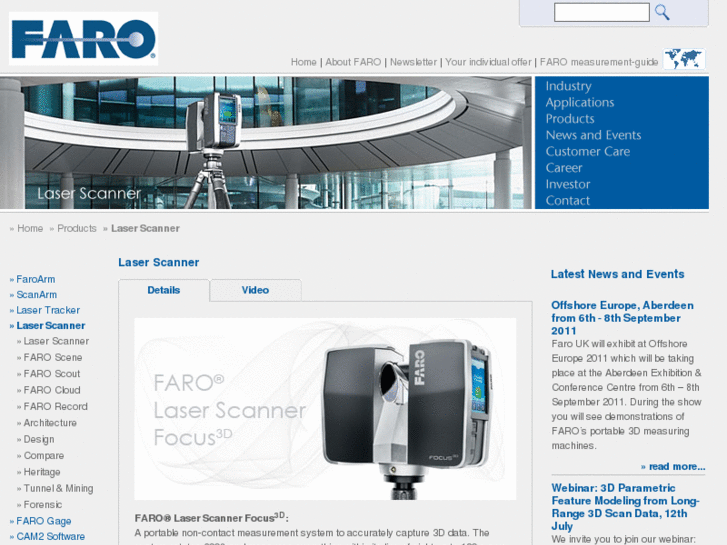Open FARO Scout in sidebar
Screen dimensions: 727x545
point(51,374)
